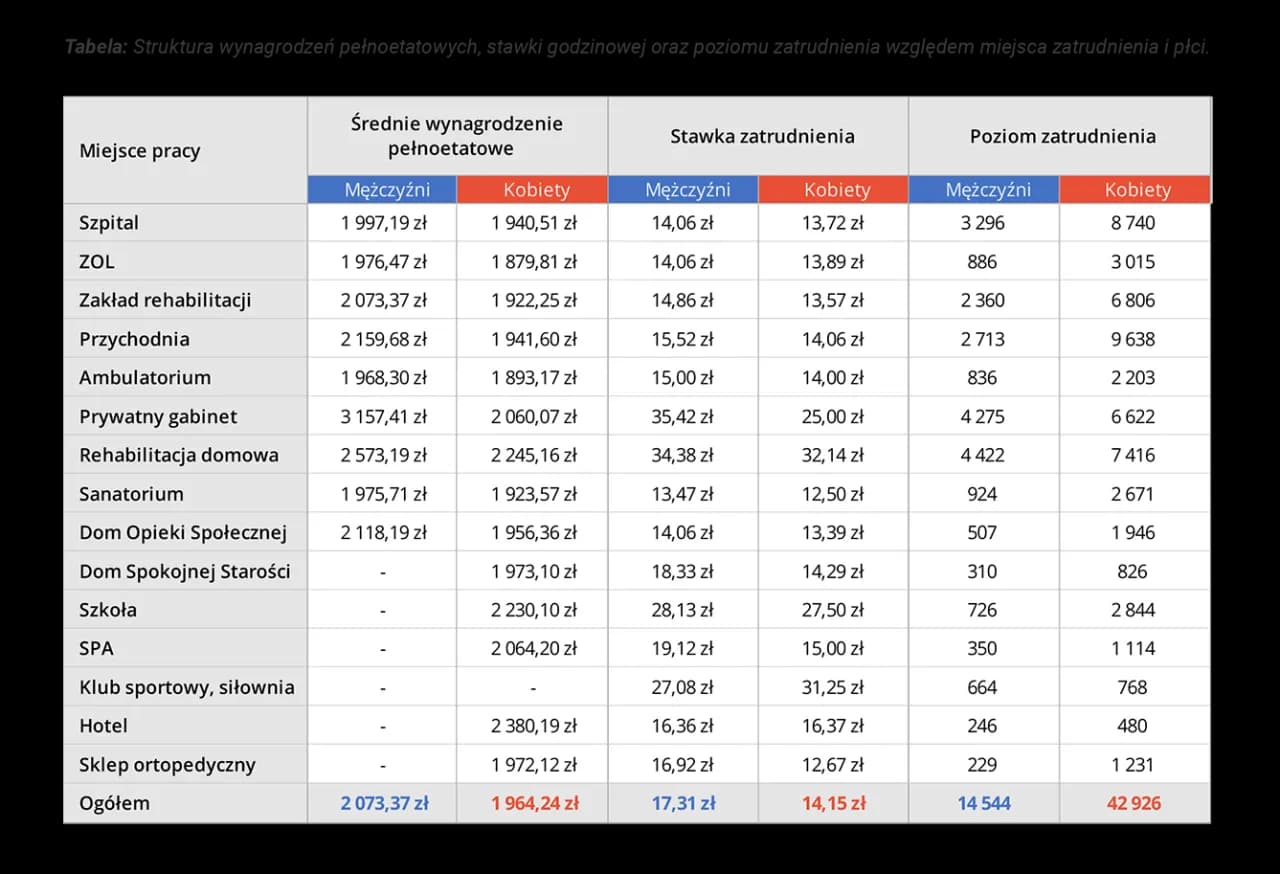Click the "Ogółem" total row label

tap(114, 803)
